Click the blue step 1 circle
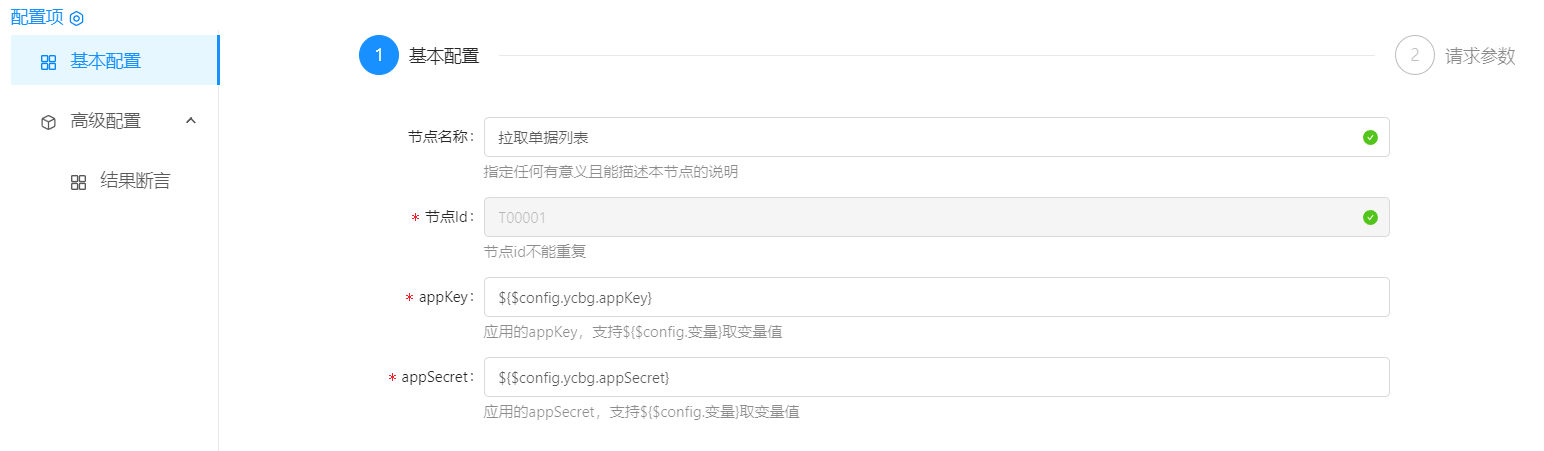 (x=378, y=56)
